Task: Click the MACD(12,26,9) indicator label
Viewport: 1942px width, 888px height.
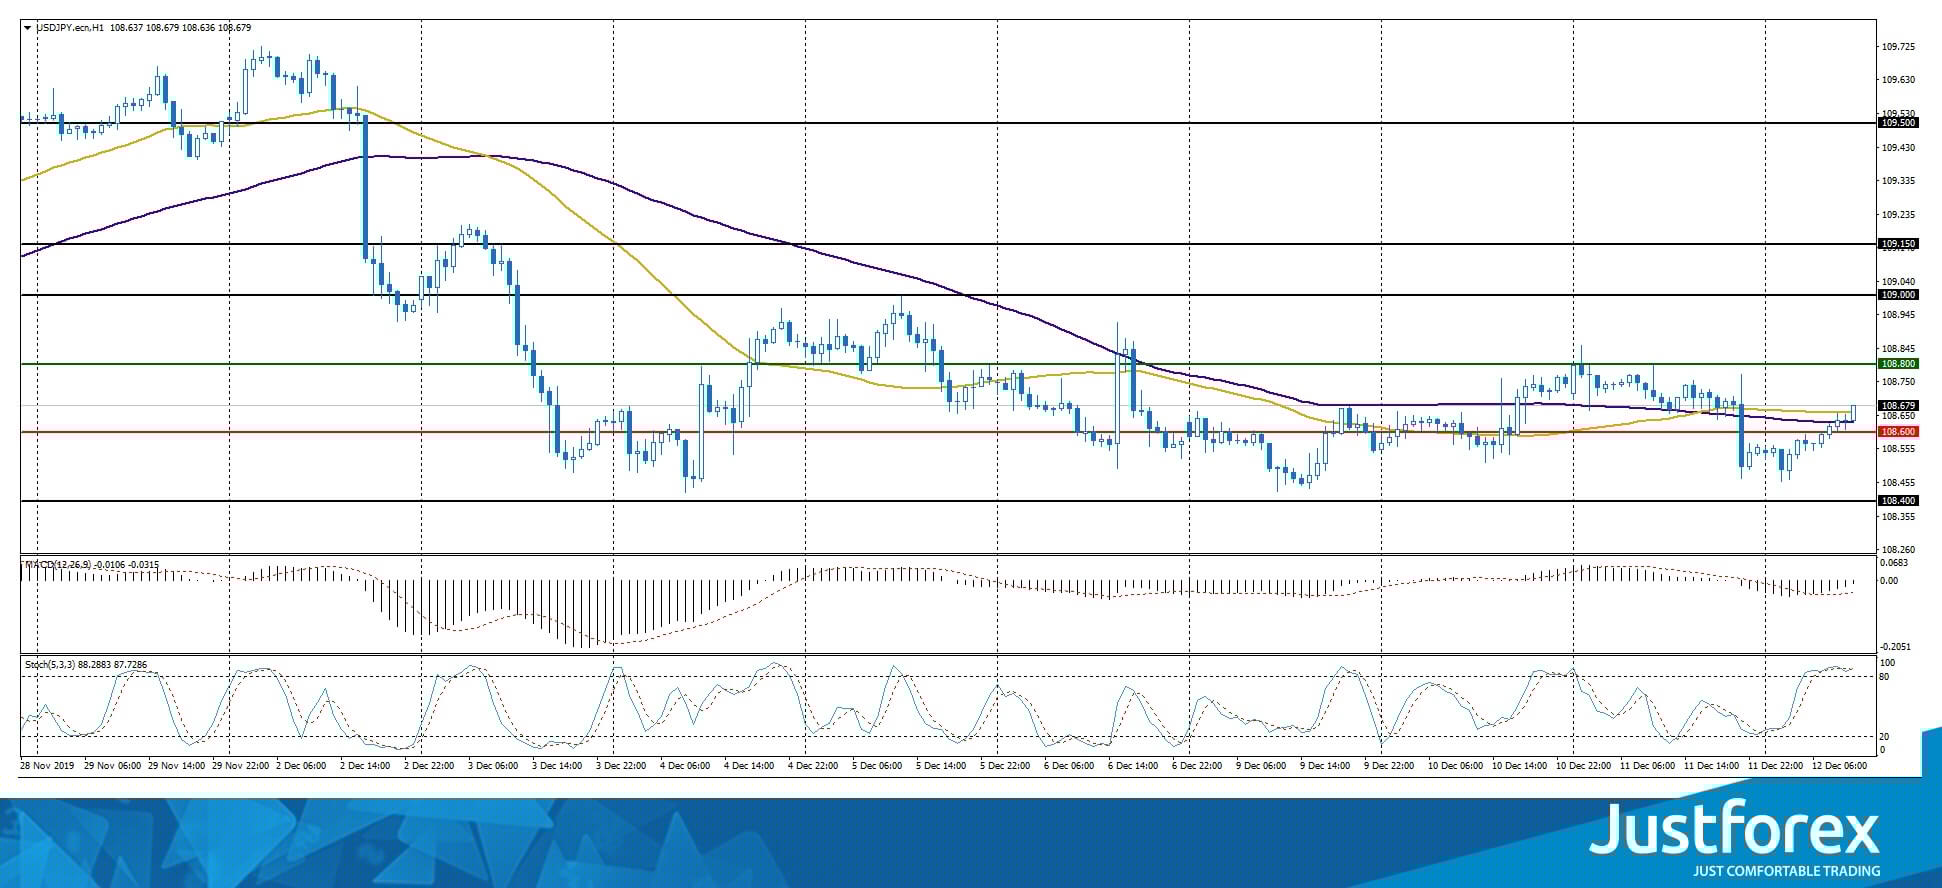Action: [x=58, y=565]
